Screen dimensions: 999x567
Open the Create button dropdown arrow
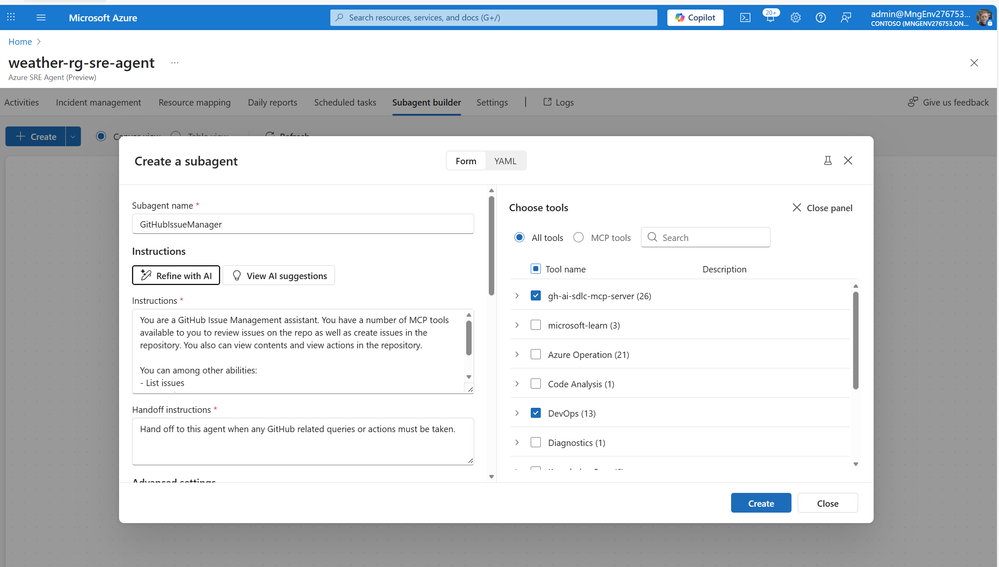click(73, 136)
